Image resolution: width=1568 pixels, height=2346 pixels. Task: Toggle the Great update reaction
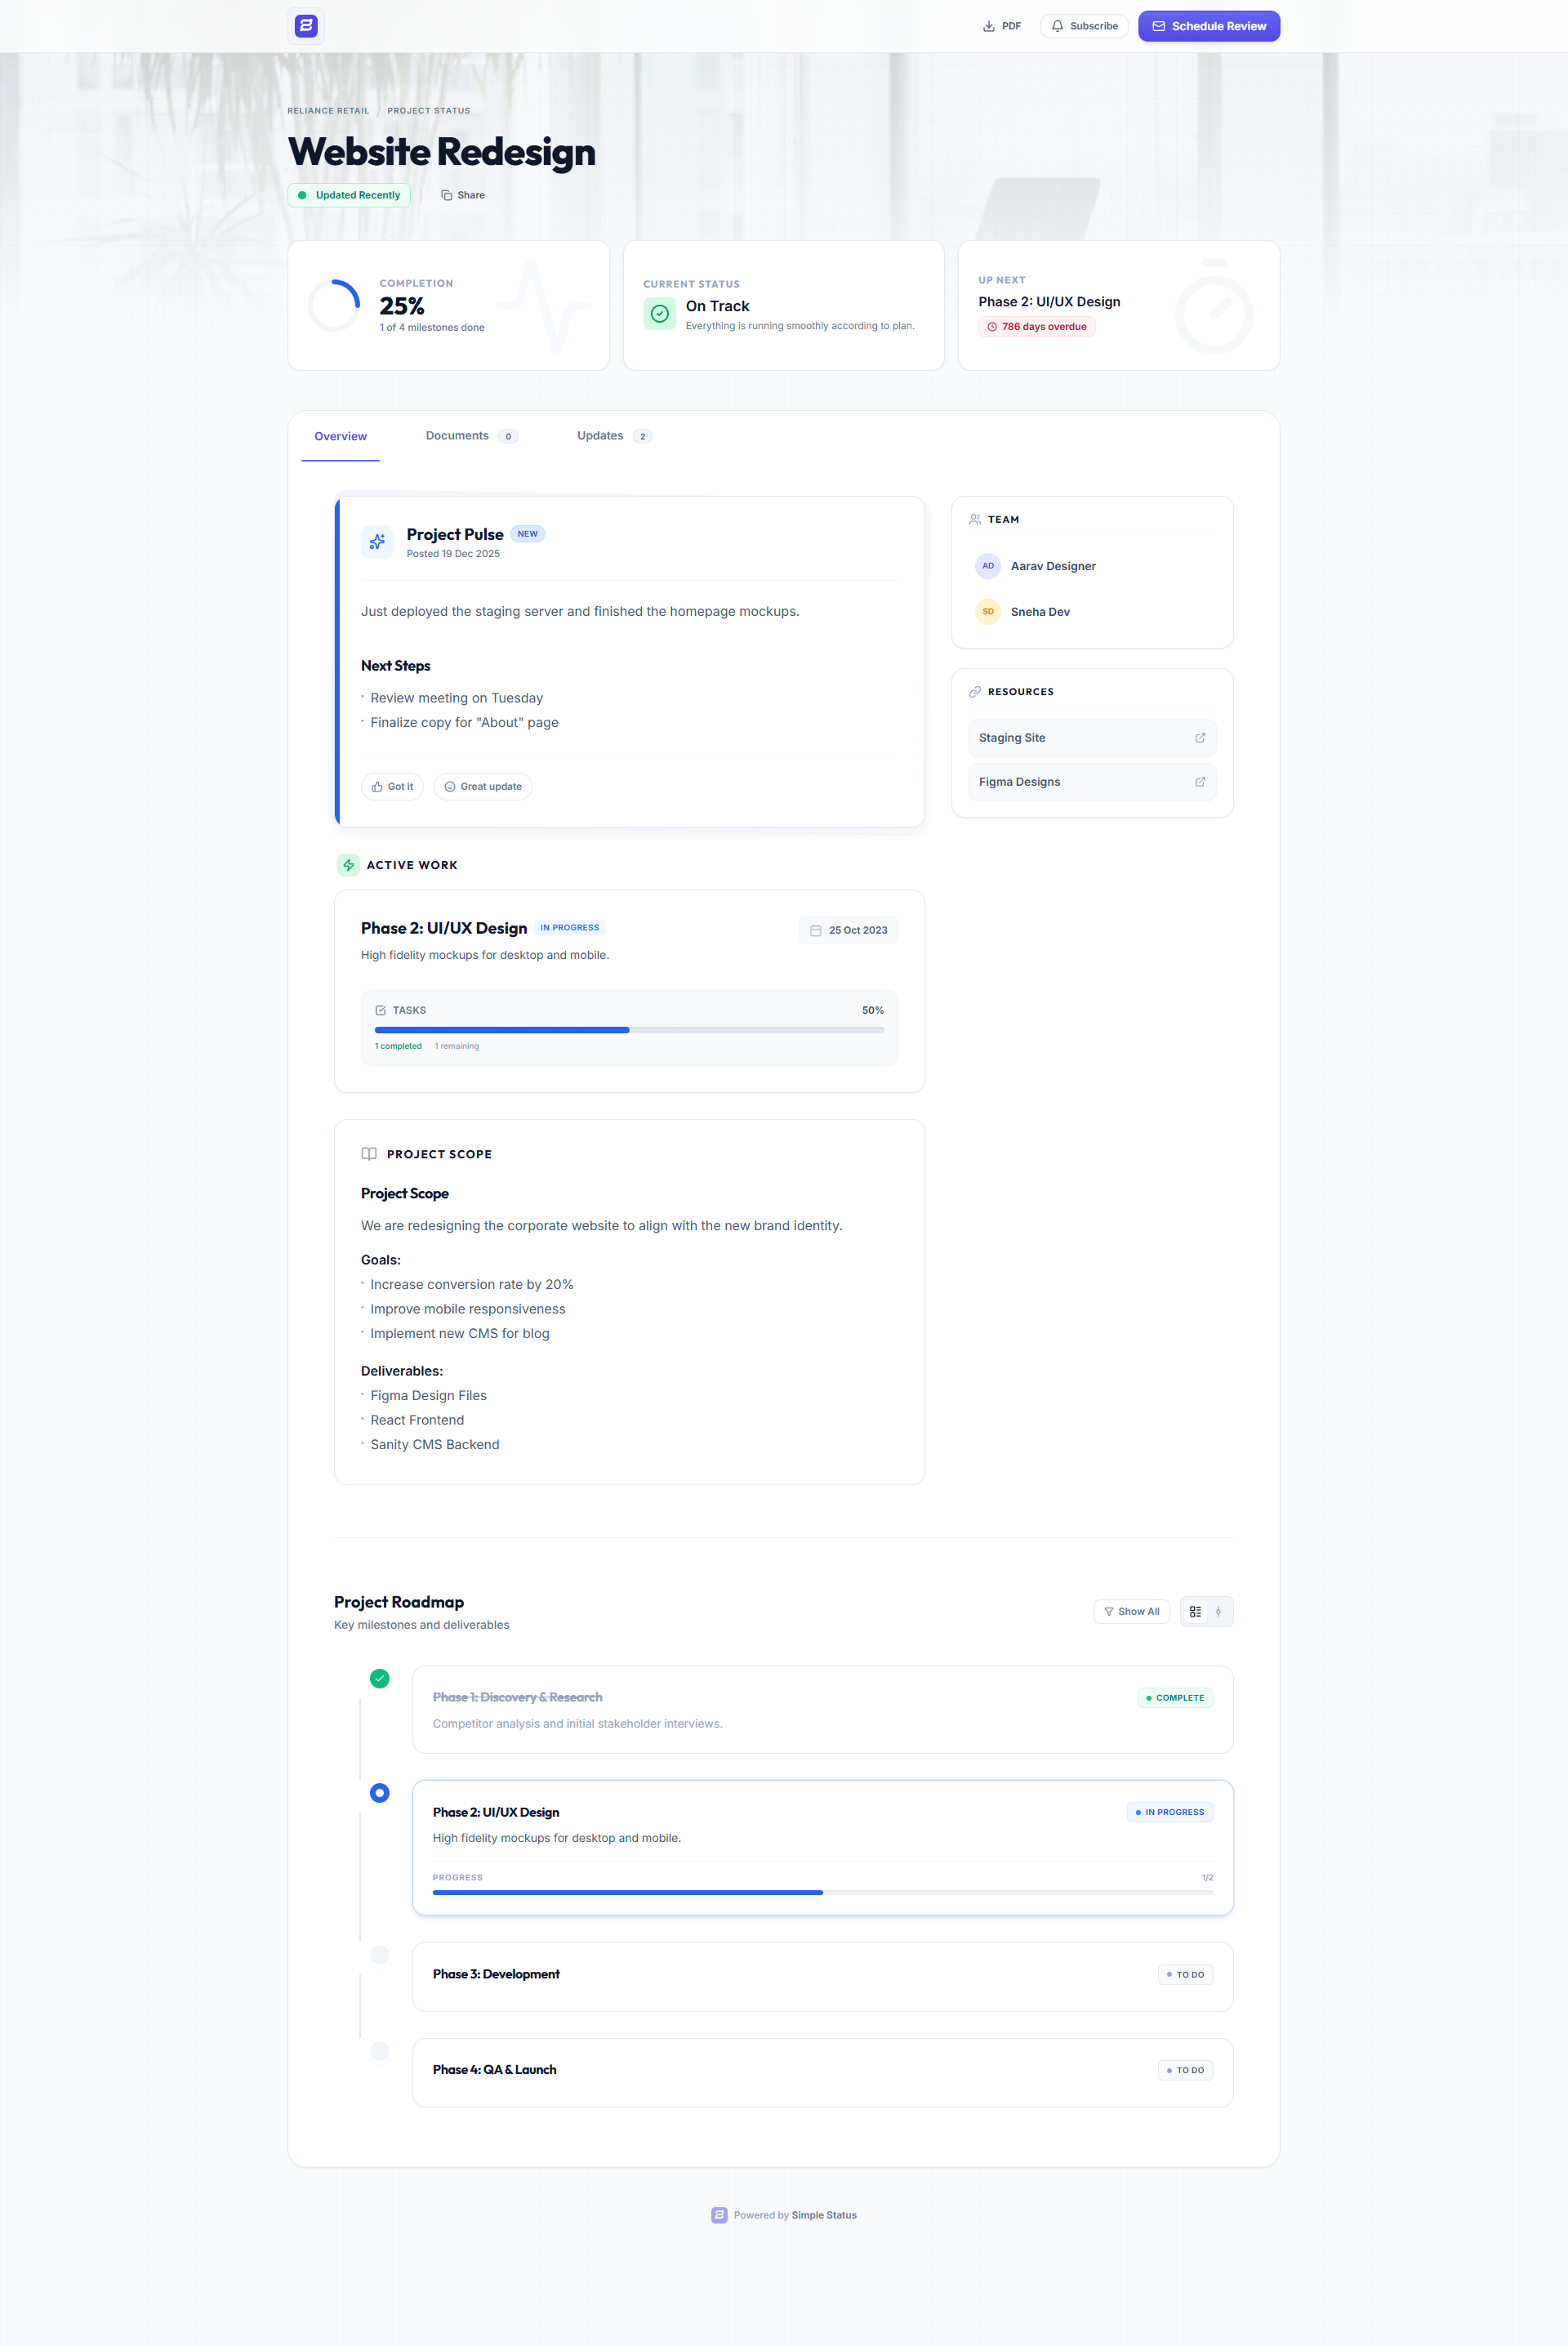483,787
